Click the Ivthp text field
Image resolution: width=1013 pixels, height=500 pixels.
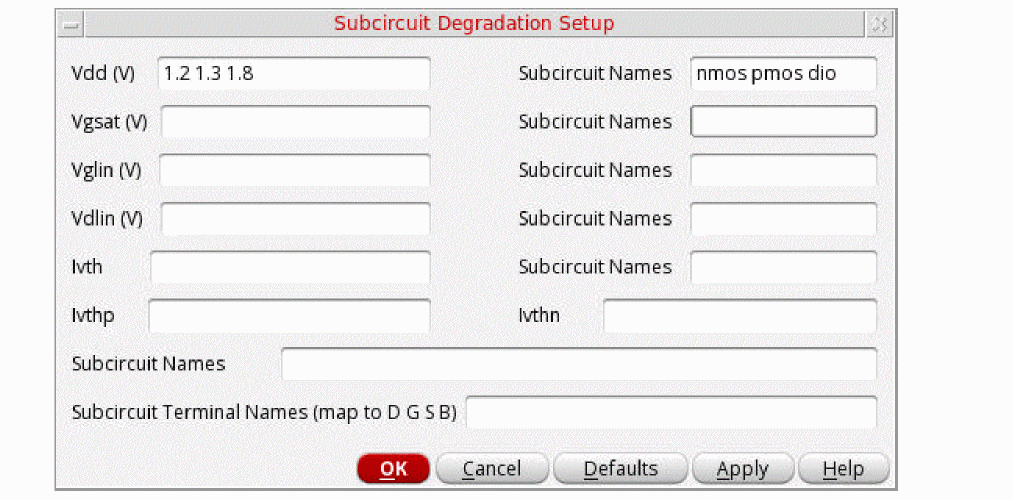[x=289, y=315]
